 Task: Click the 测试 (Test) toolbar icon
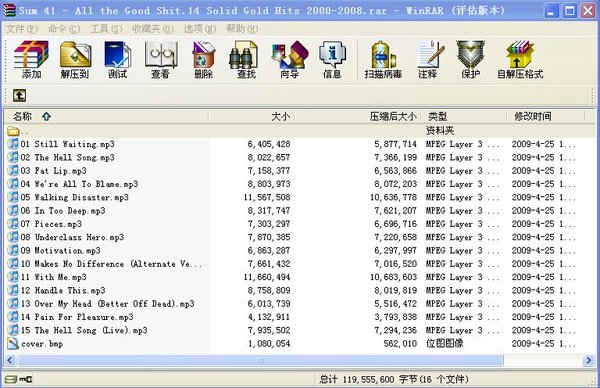pyautogui.click(x=117, y=60)
